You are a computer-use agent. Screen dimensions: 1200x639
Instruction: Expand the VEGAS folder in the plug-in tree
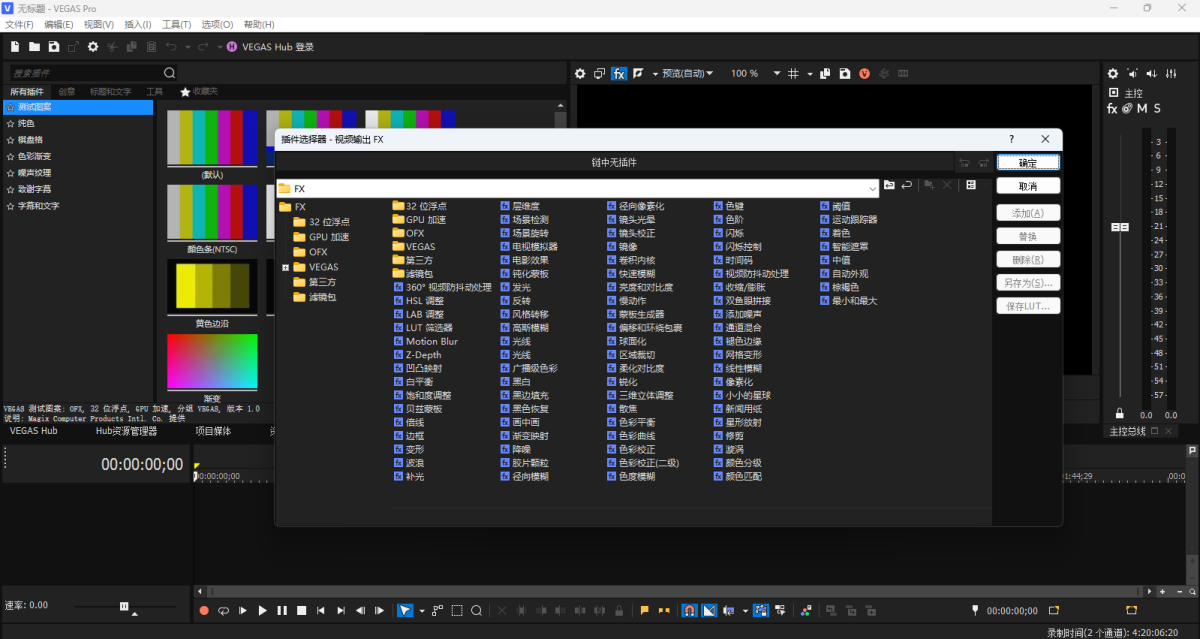[286, 267]
